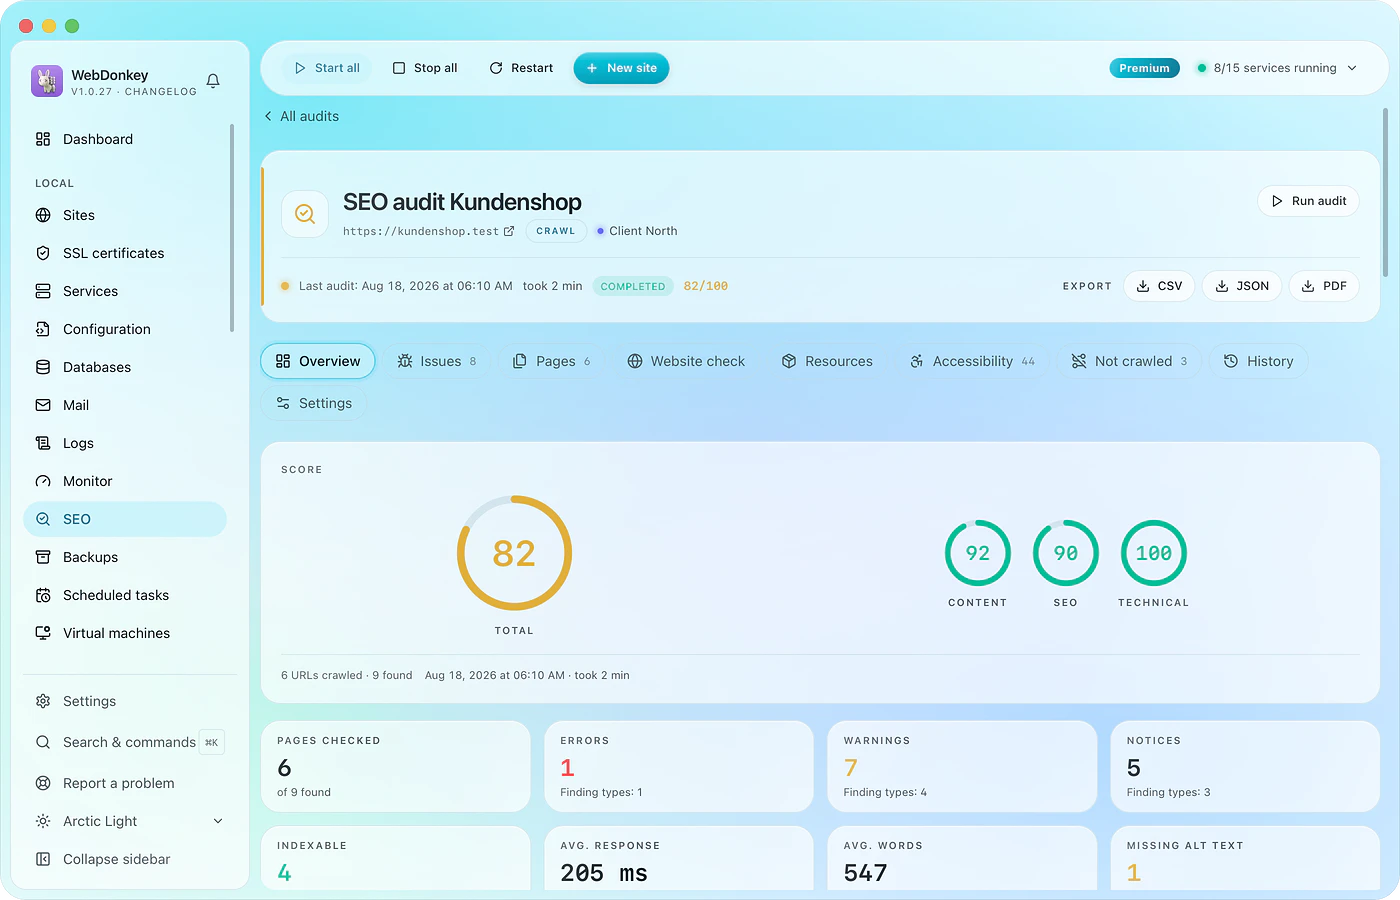
Task: Open the Errors summary card
Action: [679, 767]
